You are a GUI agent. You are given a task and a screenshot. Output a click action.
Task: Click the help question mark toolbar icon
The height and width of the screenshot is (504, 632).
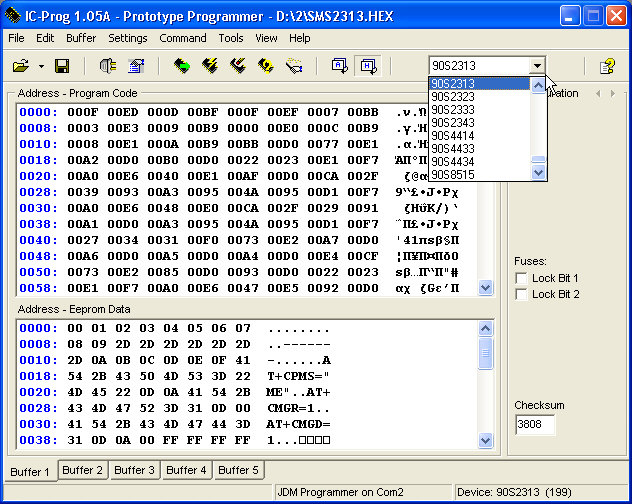coord(607,66)
